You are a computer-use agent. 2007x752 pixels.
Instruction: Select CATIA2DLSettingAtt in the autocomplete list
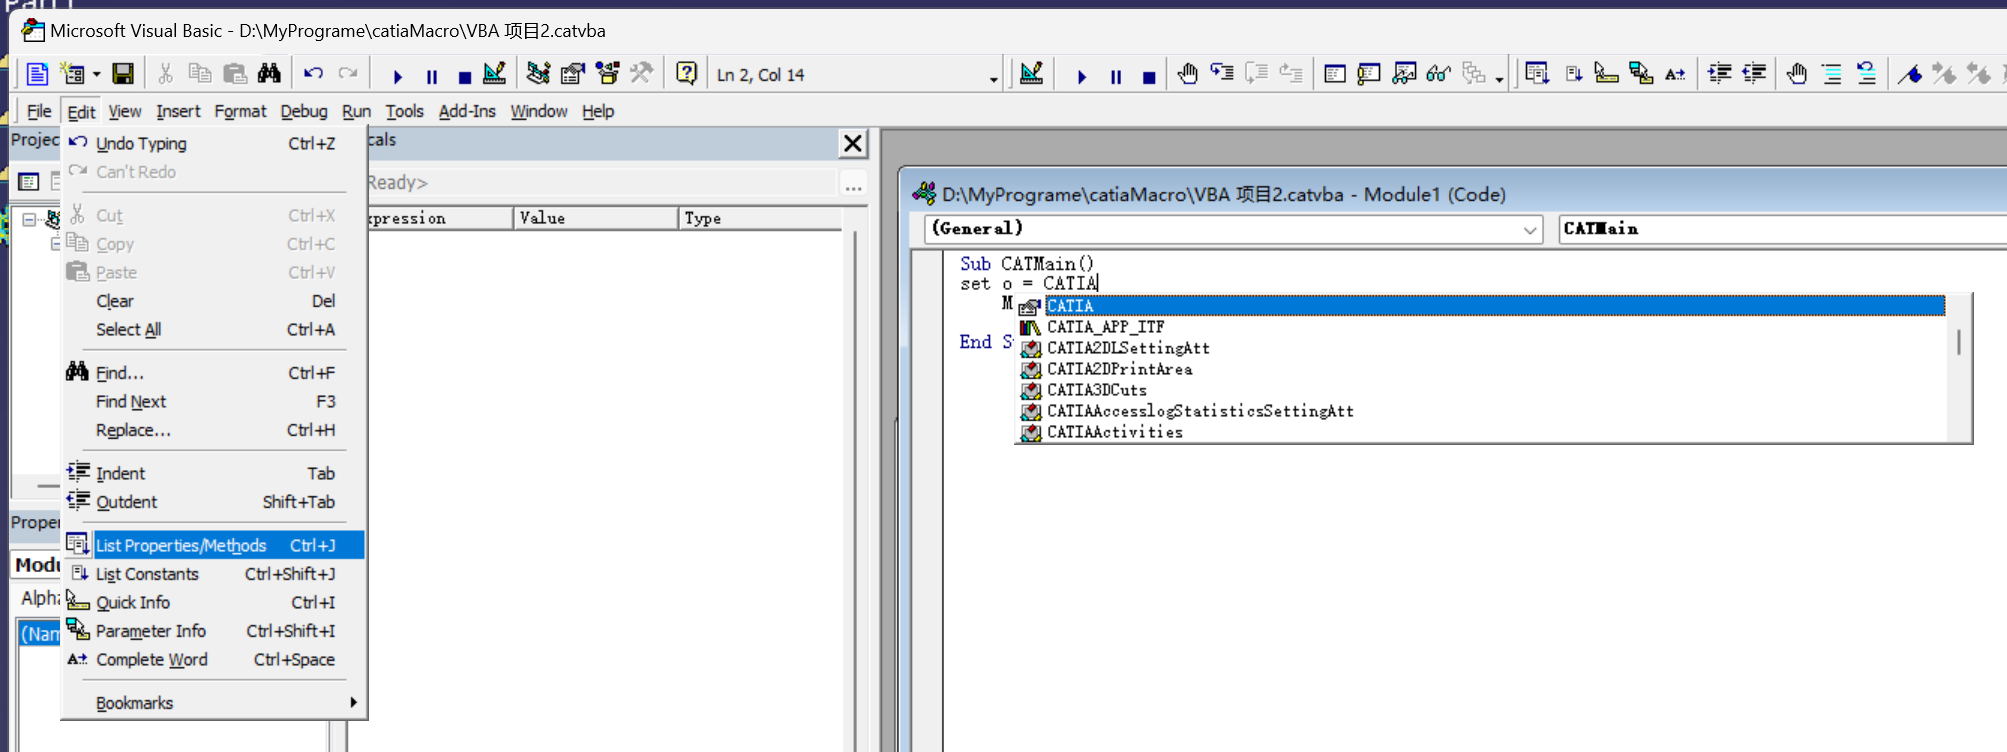(1483, 348)
